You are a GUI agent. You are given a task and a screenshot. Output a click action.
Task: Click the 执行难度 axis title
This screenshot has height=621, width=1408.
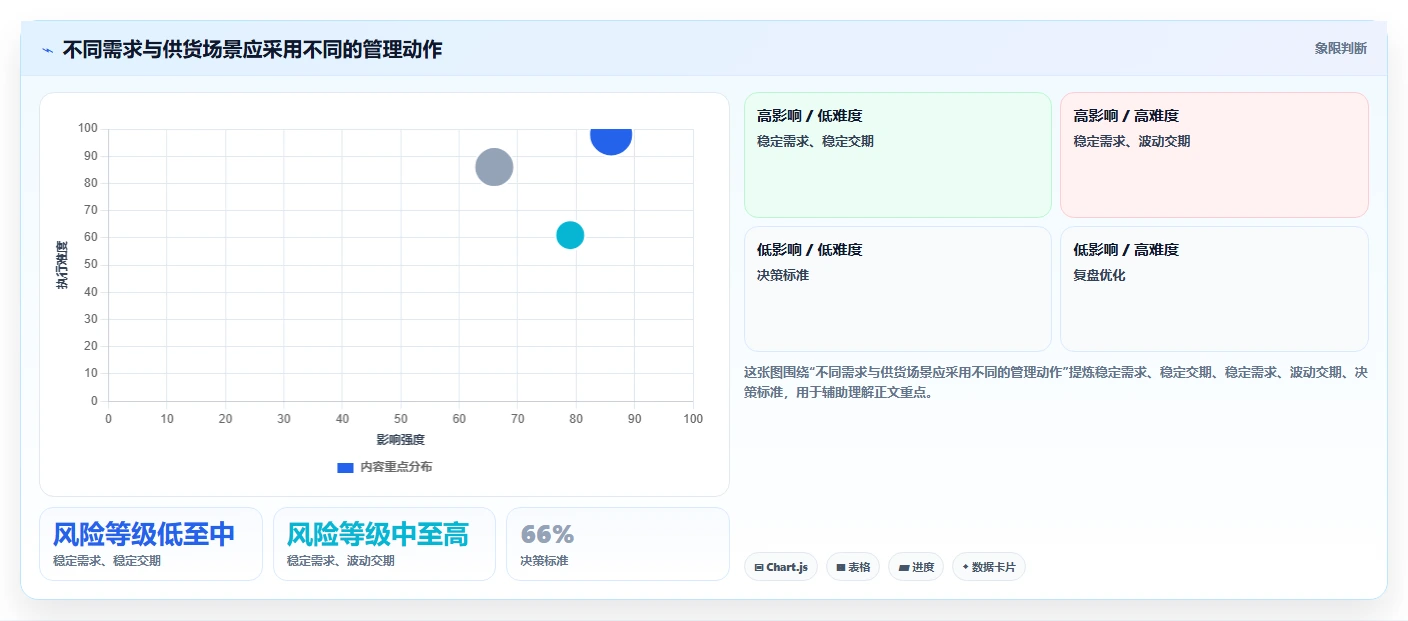(x=62, y=265)
